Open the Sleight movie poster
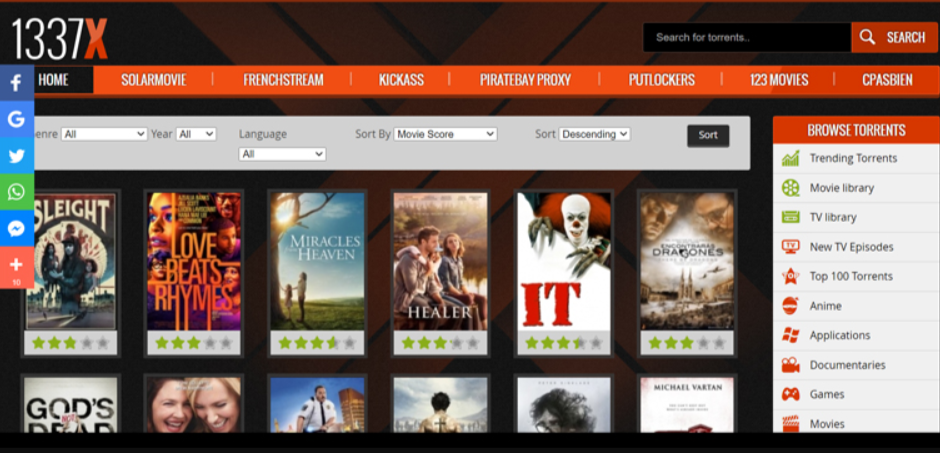940x453 pixels. click(71, 261)
